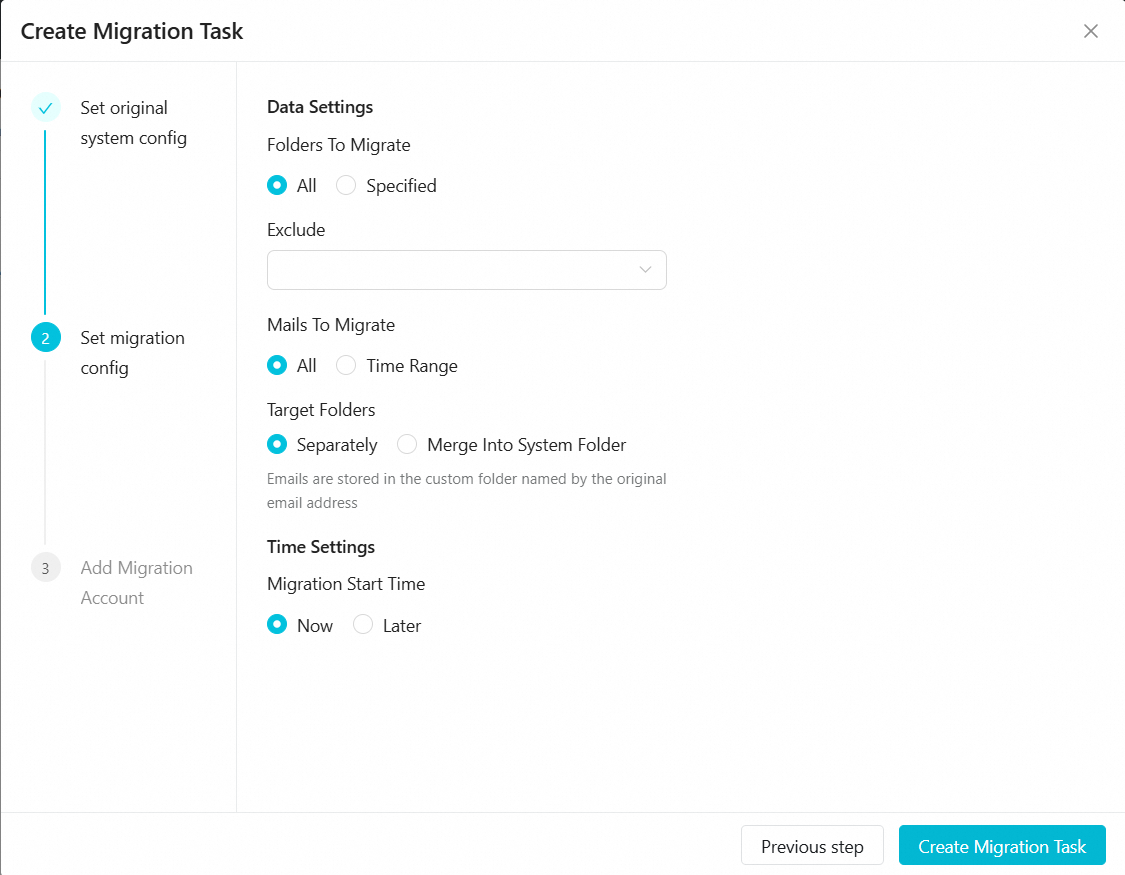The height and width of the screenshot is (875, 1125).
Task: Choose All under Mails To Migrate
Action: tap(278, 366)
